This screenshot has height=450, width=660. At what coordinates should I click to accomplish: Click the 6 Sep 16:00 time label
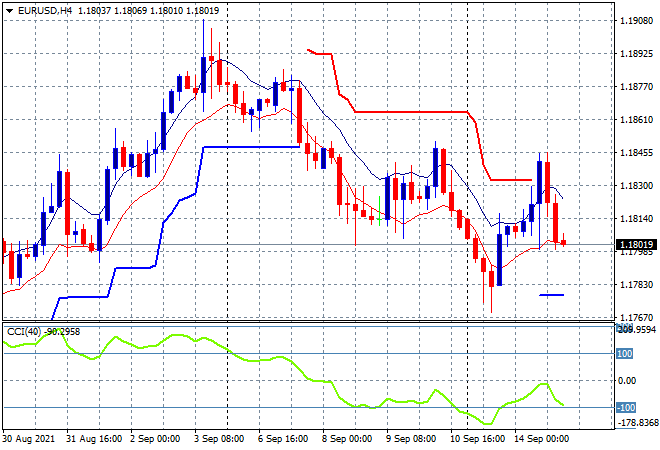click(x=283, y=439)
